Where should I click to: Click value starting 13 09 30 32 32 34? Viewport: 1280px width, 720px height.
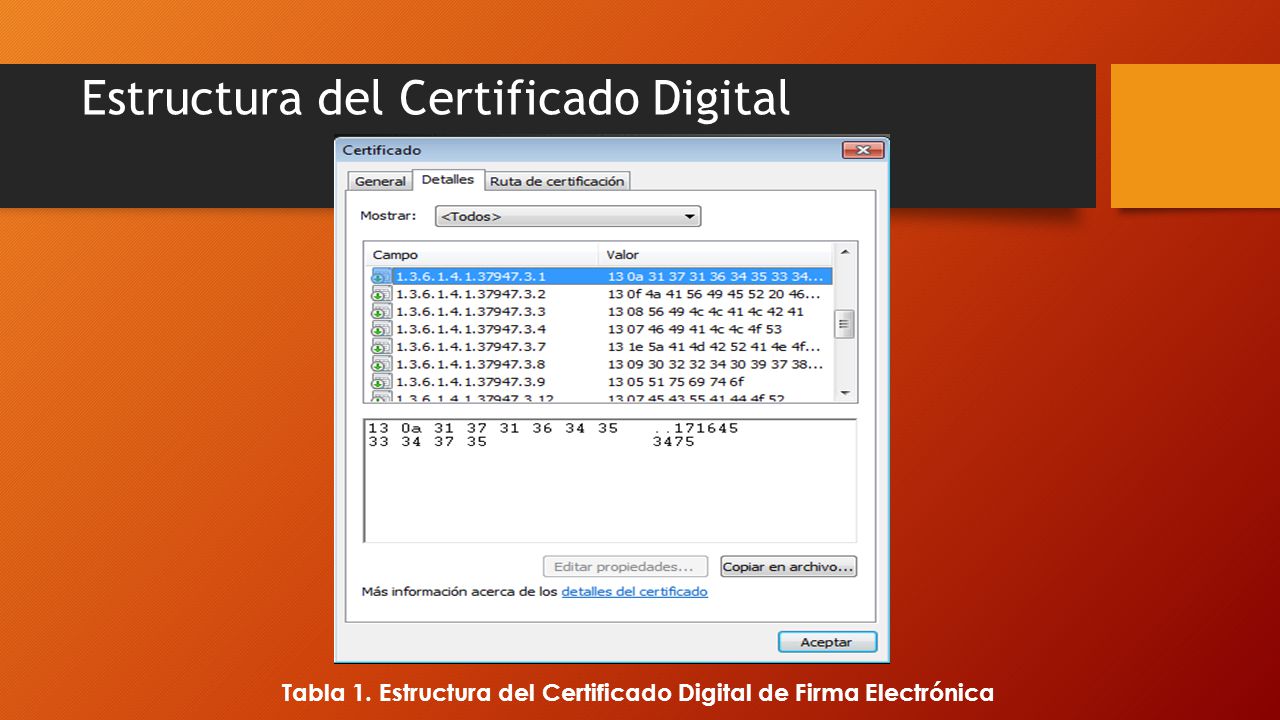[x=717, y=364]
